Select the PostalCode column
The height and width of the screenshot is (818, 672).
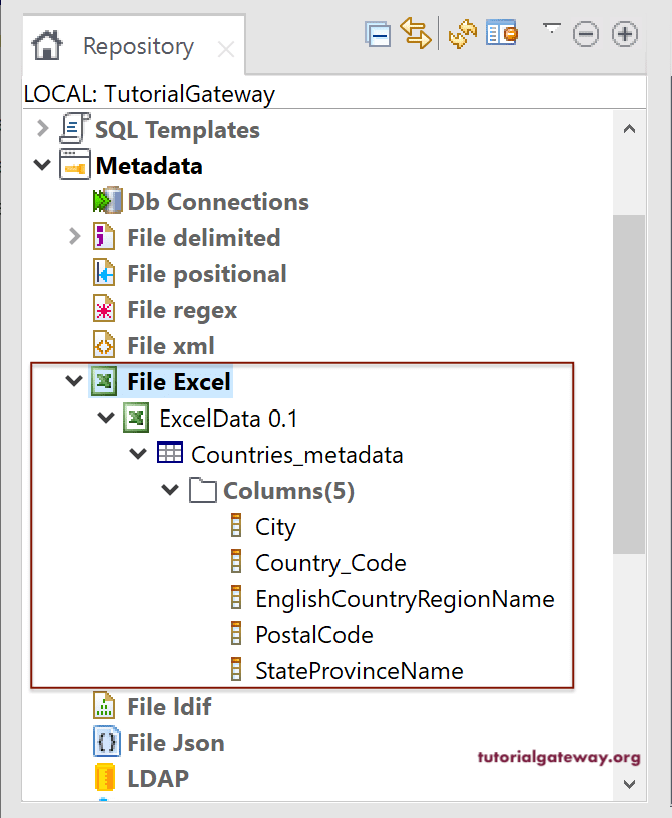[x=315, y=635]
